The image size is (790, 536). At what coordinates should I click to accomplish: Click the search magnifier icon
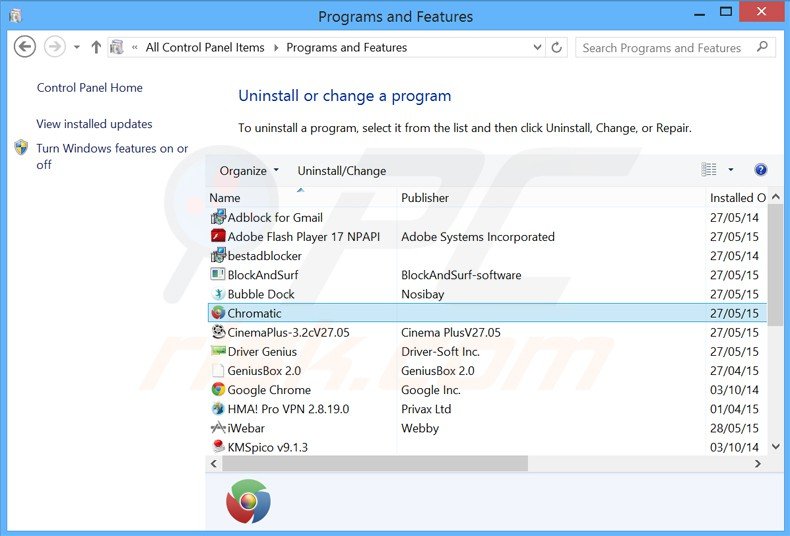coord(762,47)
